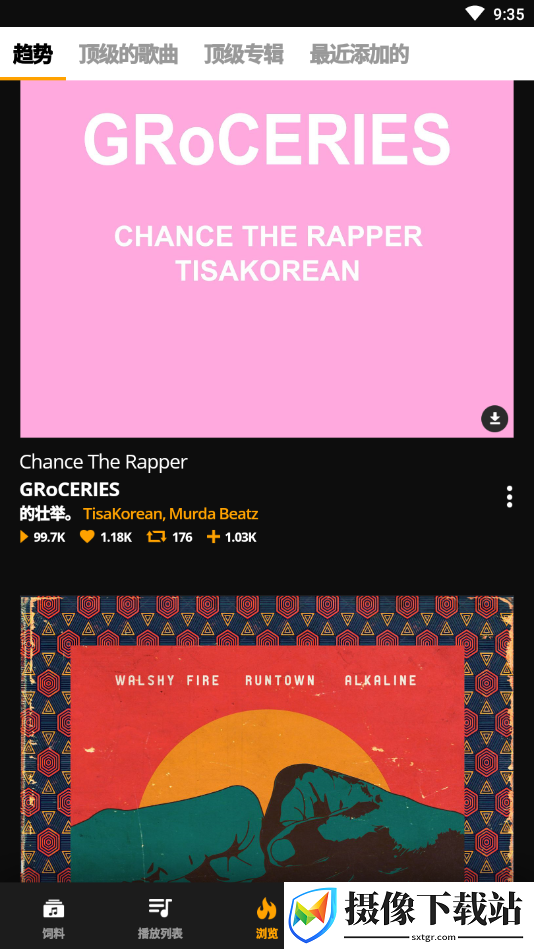
Task: Switch to the 顶级的歌曲 tab
Action: (128, 54)
